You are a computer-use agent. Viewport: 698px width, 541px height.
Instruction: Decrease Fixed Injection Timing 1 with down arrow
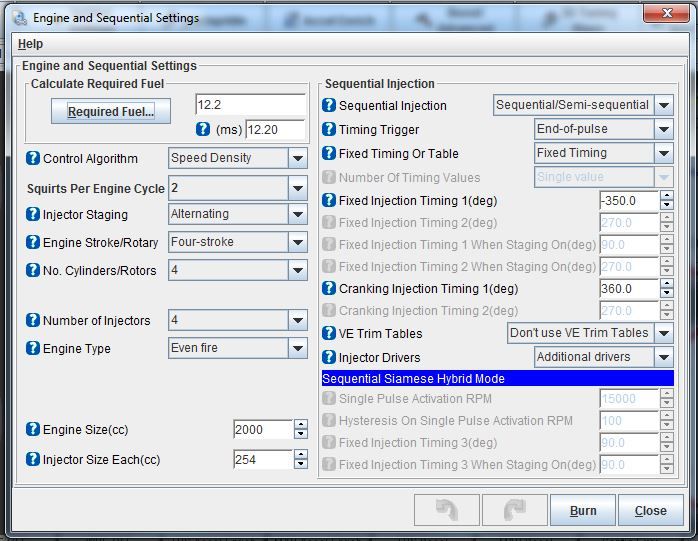666,205
